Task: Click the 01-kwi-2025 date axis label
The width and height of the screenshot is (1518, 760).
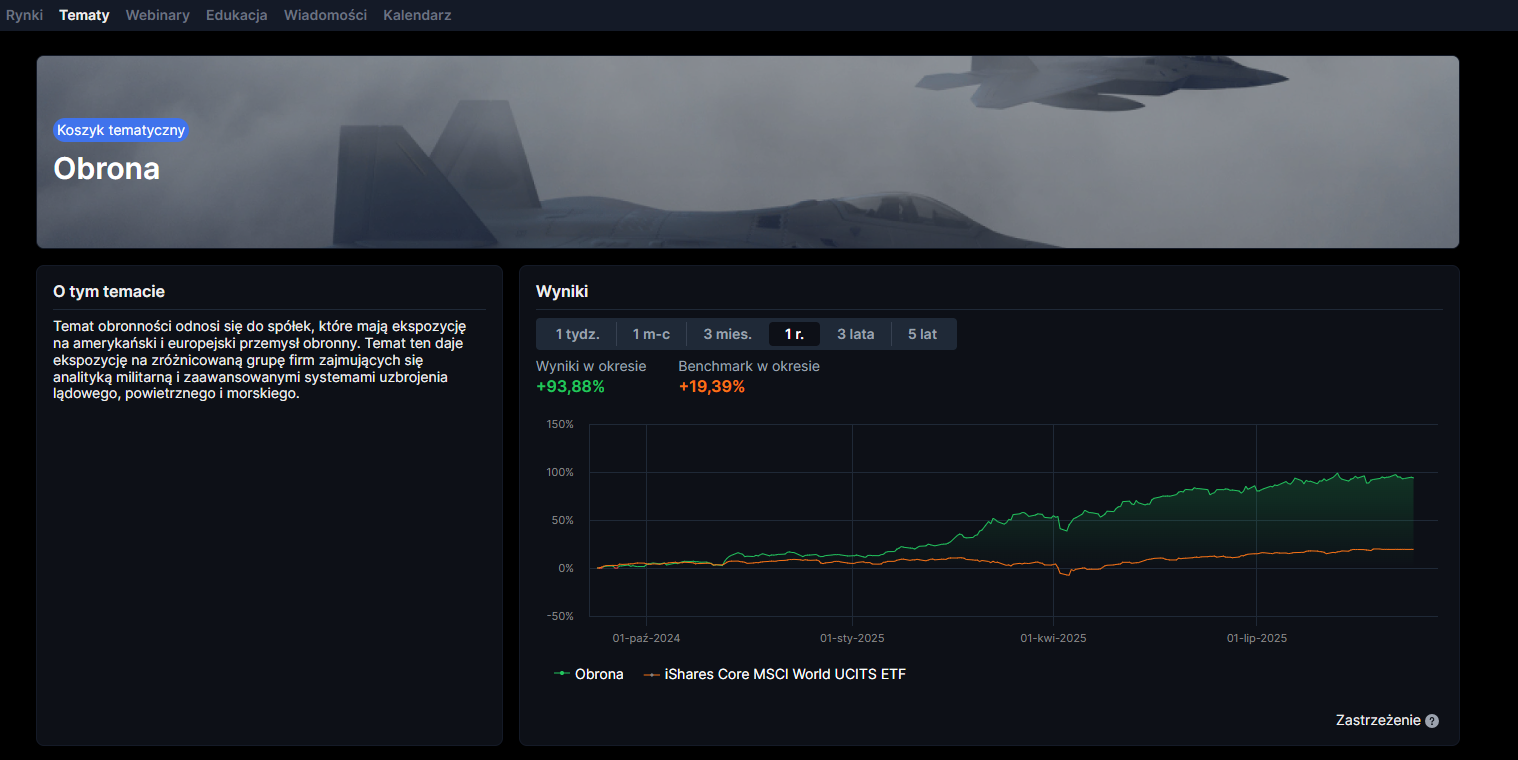Action: [x=1053, y=638]
